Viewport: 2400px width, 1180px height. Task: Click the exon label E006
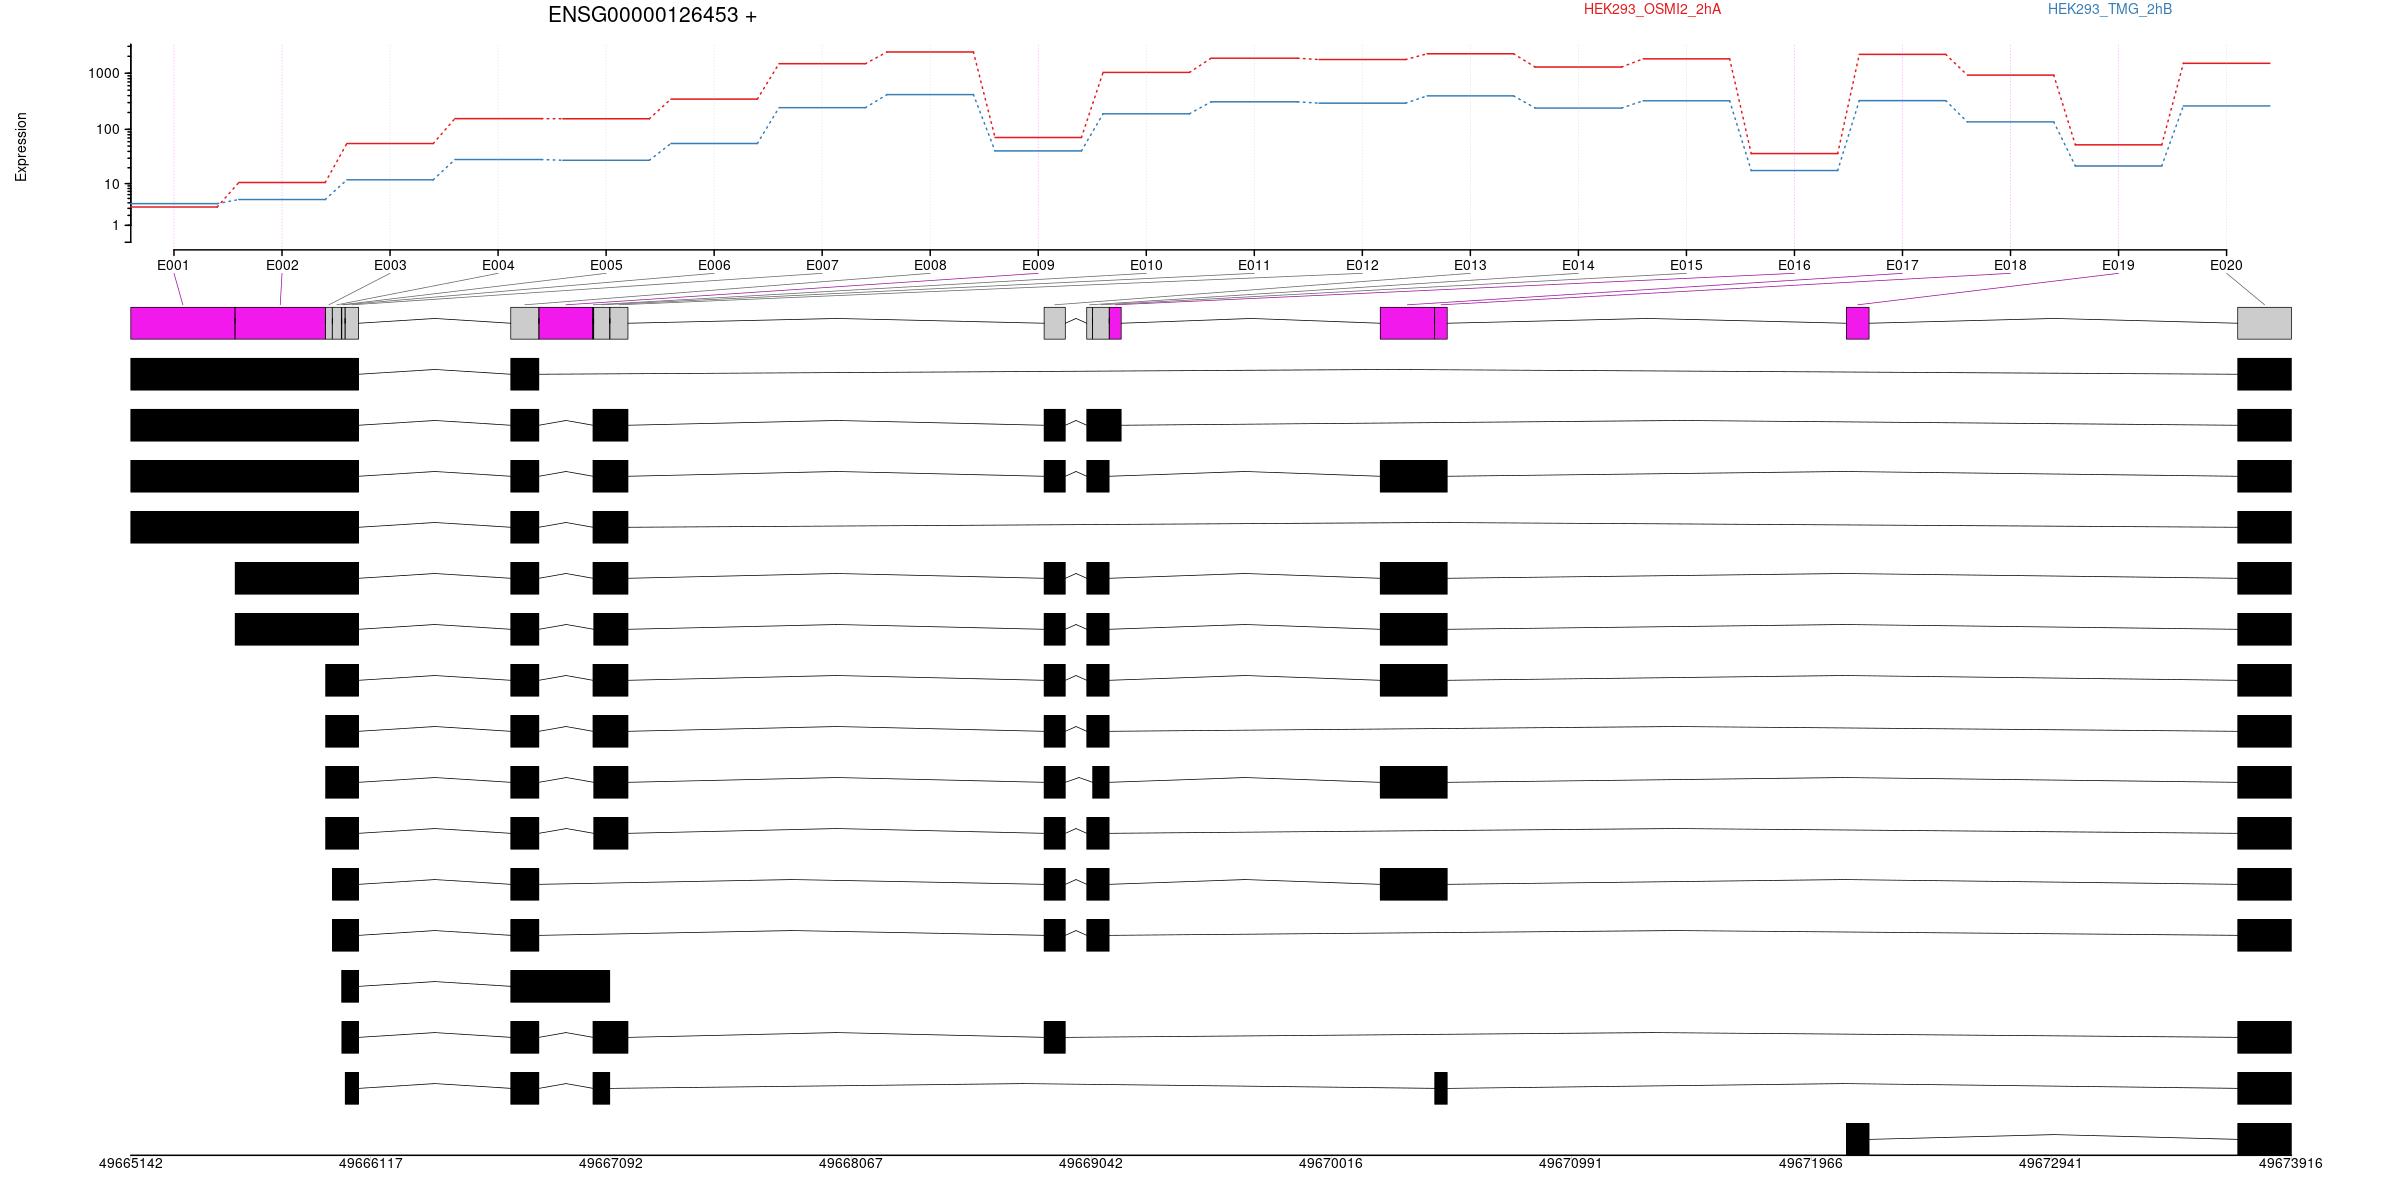click(x=714, y=265)
